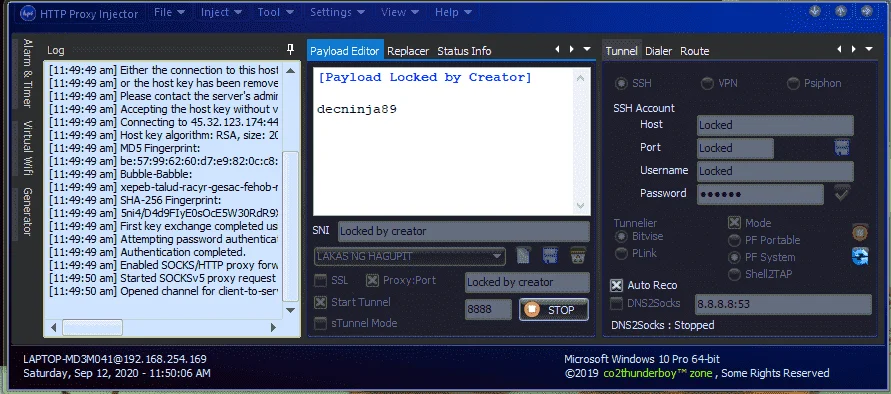Image resolution: width=891 pixels, height=394 pixels.
Task: Select the PF System mode
Action: click(x=735, y=258)
